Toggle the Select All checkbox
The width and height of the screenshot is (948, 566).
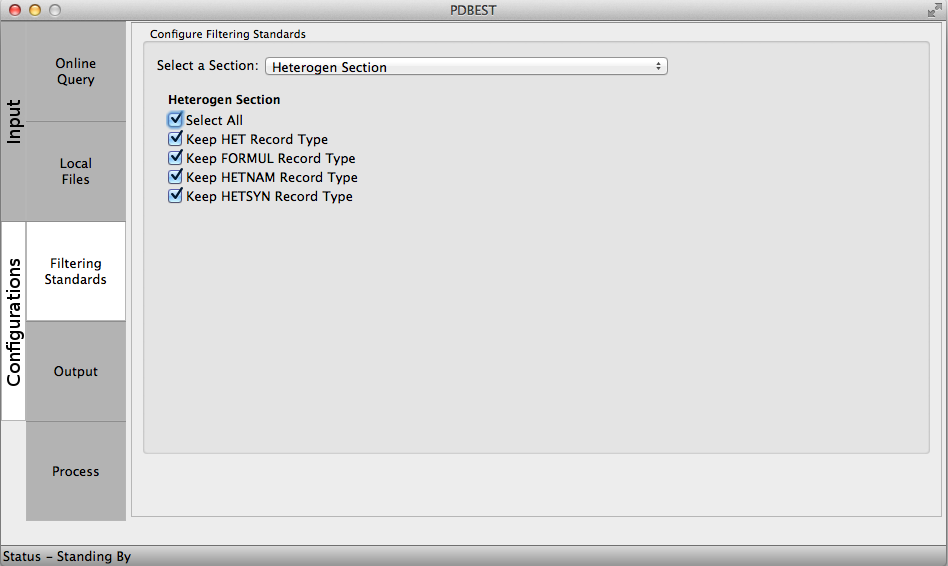tap(176, 120)
